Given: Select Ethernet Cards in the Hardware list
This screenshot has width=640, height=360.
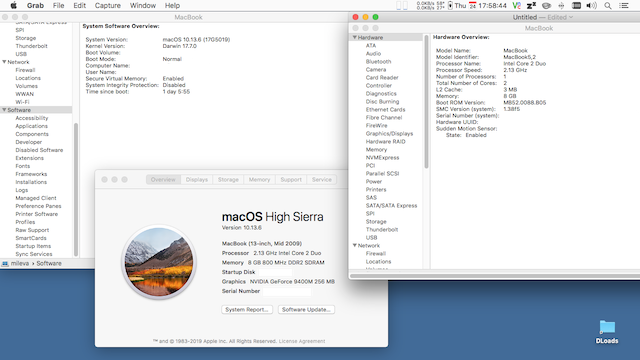Looking at the screenshot, I should point(385,110).
